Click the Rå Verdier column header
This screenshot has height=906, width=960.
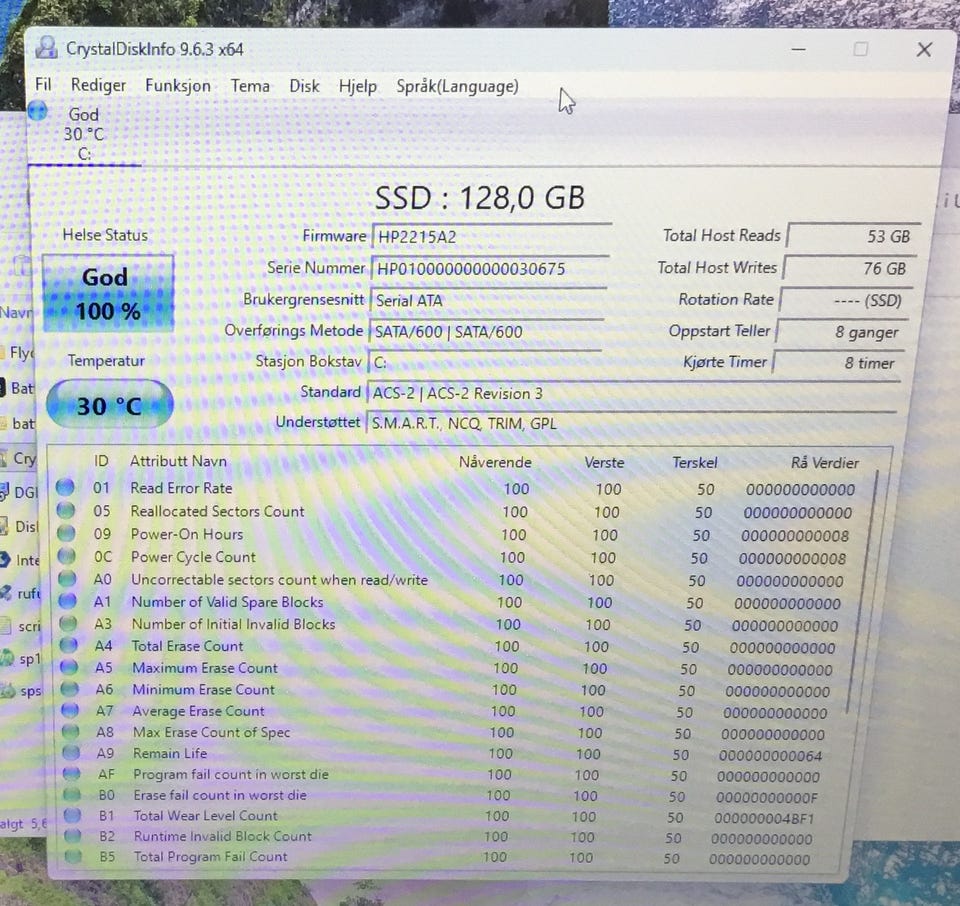tap(824, 463)
